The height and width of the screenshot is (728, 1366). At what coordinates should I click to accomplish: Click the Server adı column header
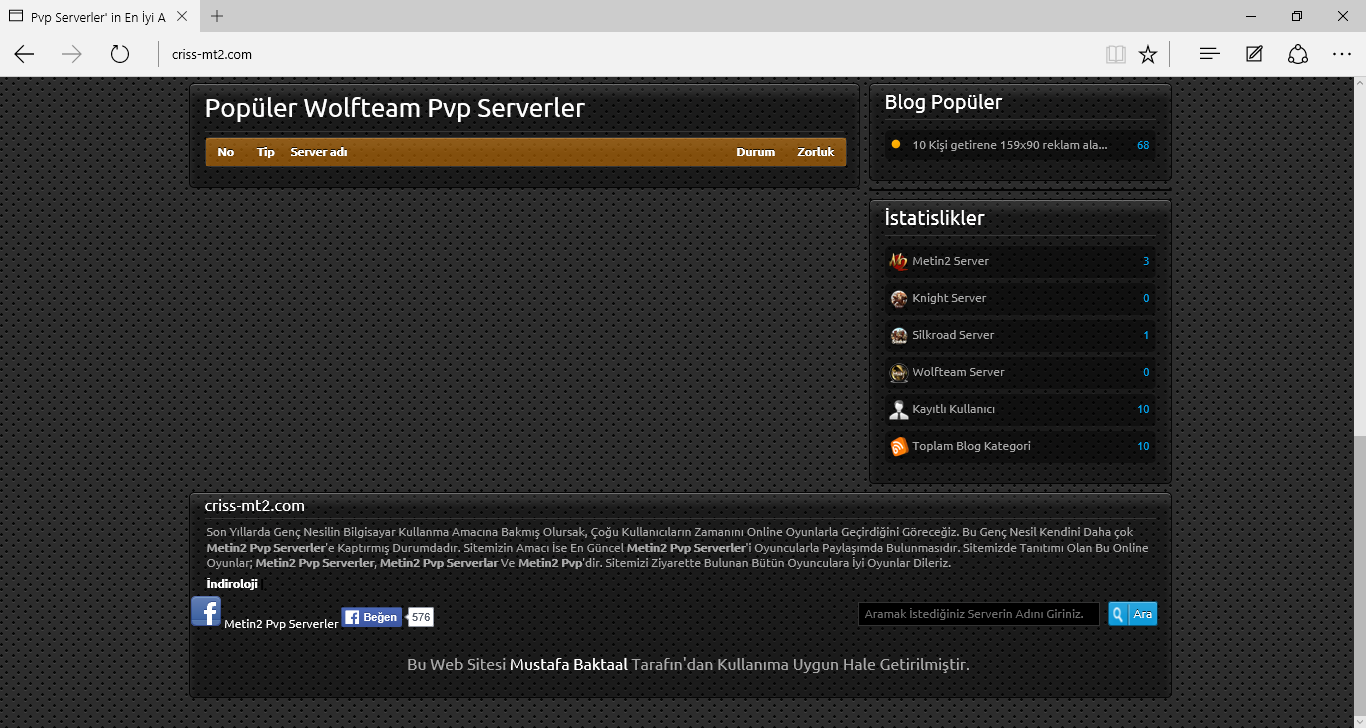319,152
